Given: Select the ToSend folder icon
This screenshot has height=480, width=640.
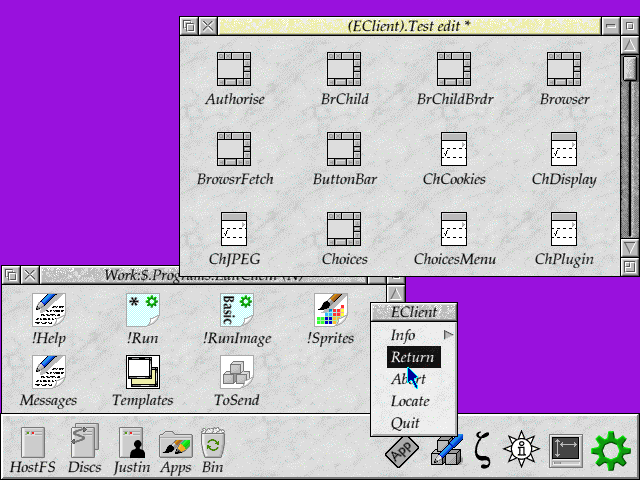Looking at the screenshot, I should pos(236,373).
